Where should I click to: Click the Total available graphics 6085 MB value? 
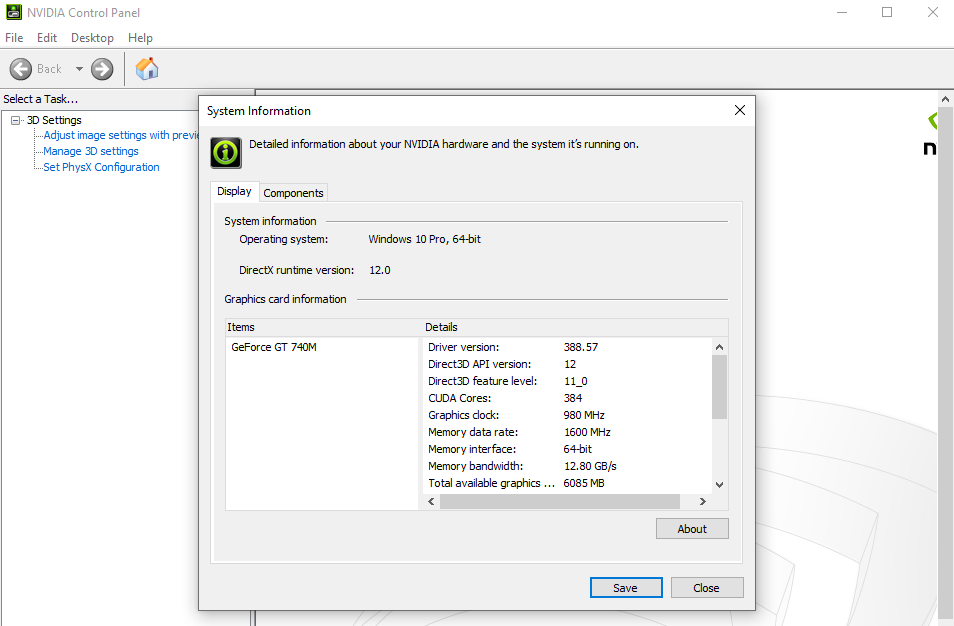tap(584, 483)
